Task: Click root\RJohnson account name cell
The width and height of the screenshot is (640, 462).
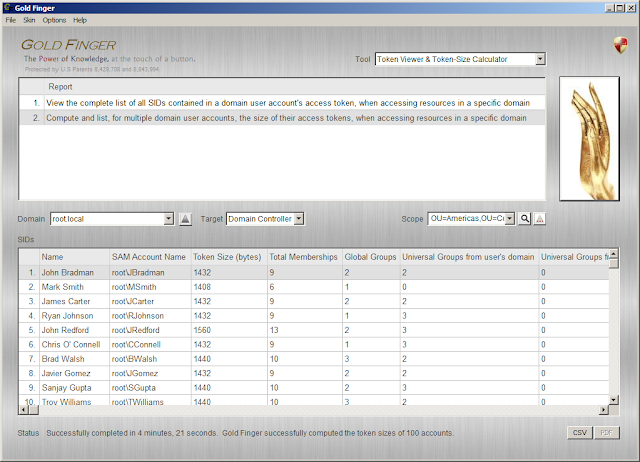Action: pyautogui.click(x=150, y=315)
